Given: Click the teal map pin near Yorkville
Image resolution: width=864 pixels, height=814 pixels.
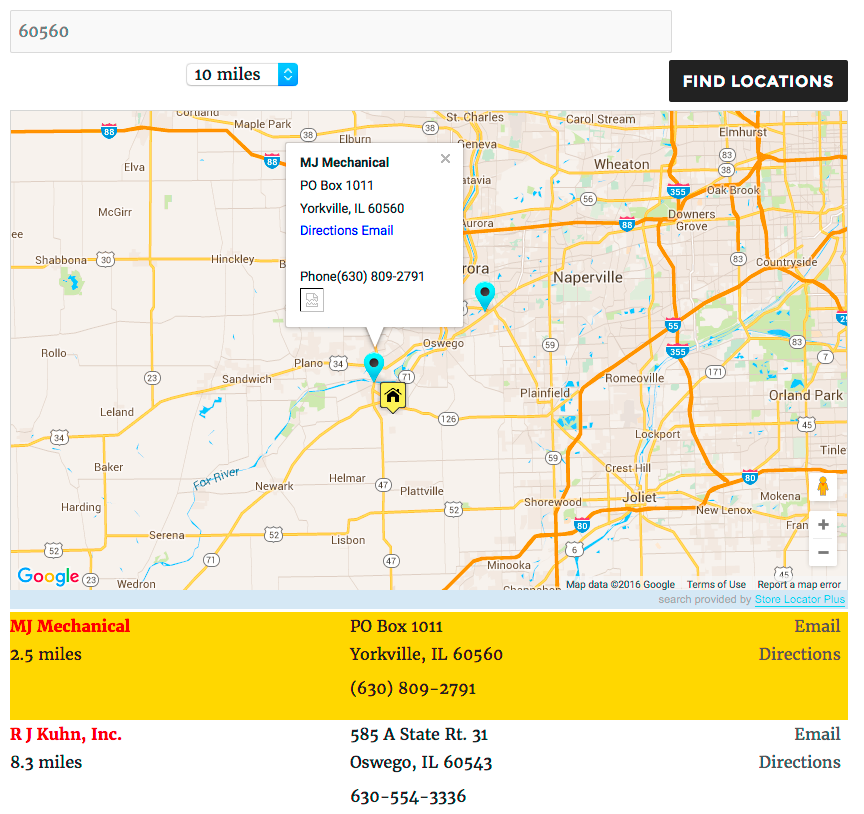Looking at the screenshot, I should tap(374, 367).
